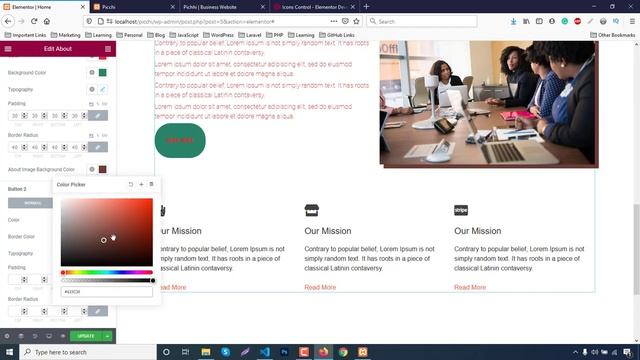Click the opacity slider in Color Picker
This screenshot has height=360, width=640.
[x=107, y=280]
